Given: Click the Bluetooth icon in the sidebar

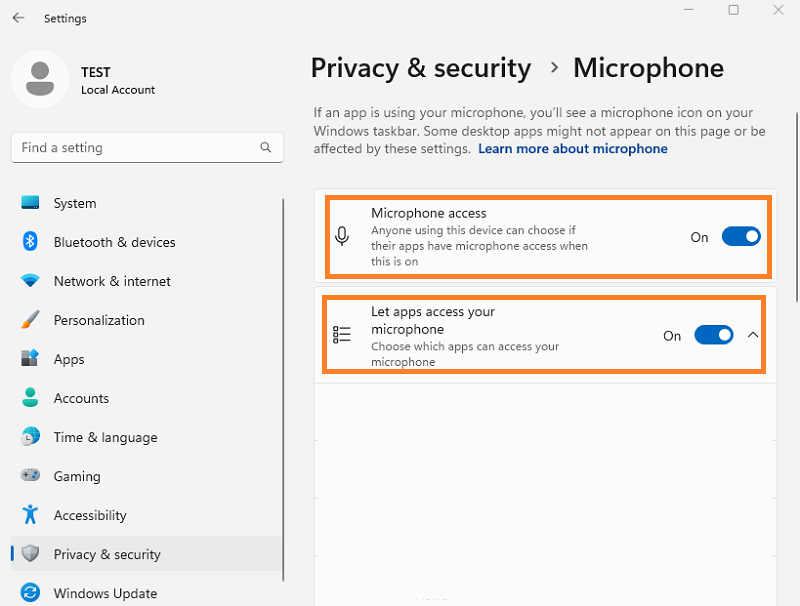Looking at the screenshot, I should click(x=30, y=241).
